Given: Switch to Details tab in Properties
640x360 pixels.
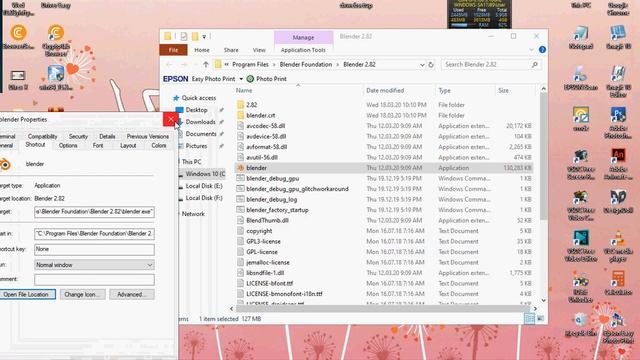Looking at the screenshot, I should 107,136.
